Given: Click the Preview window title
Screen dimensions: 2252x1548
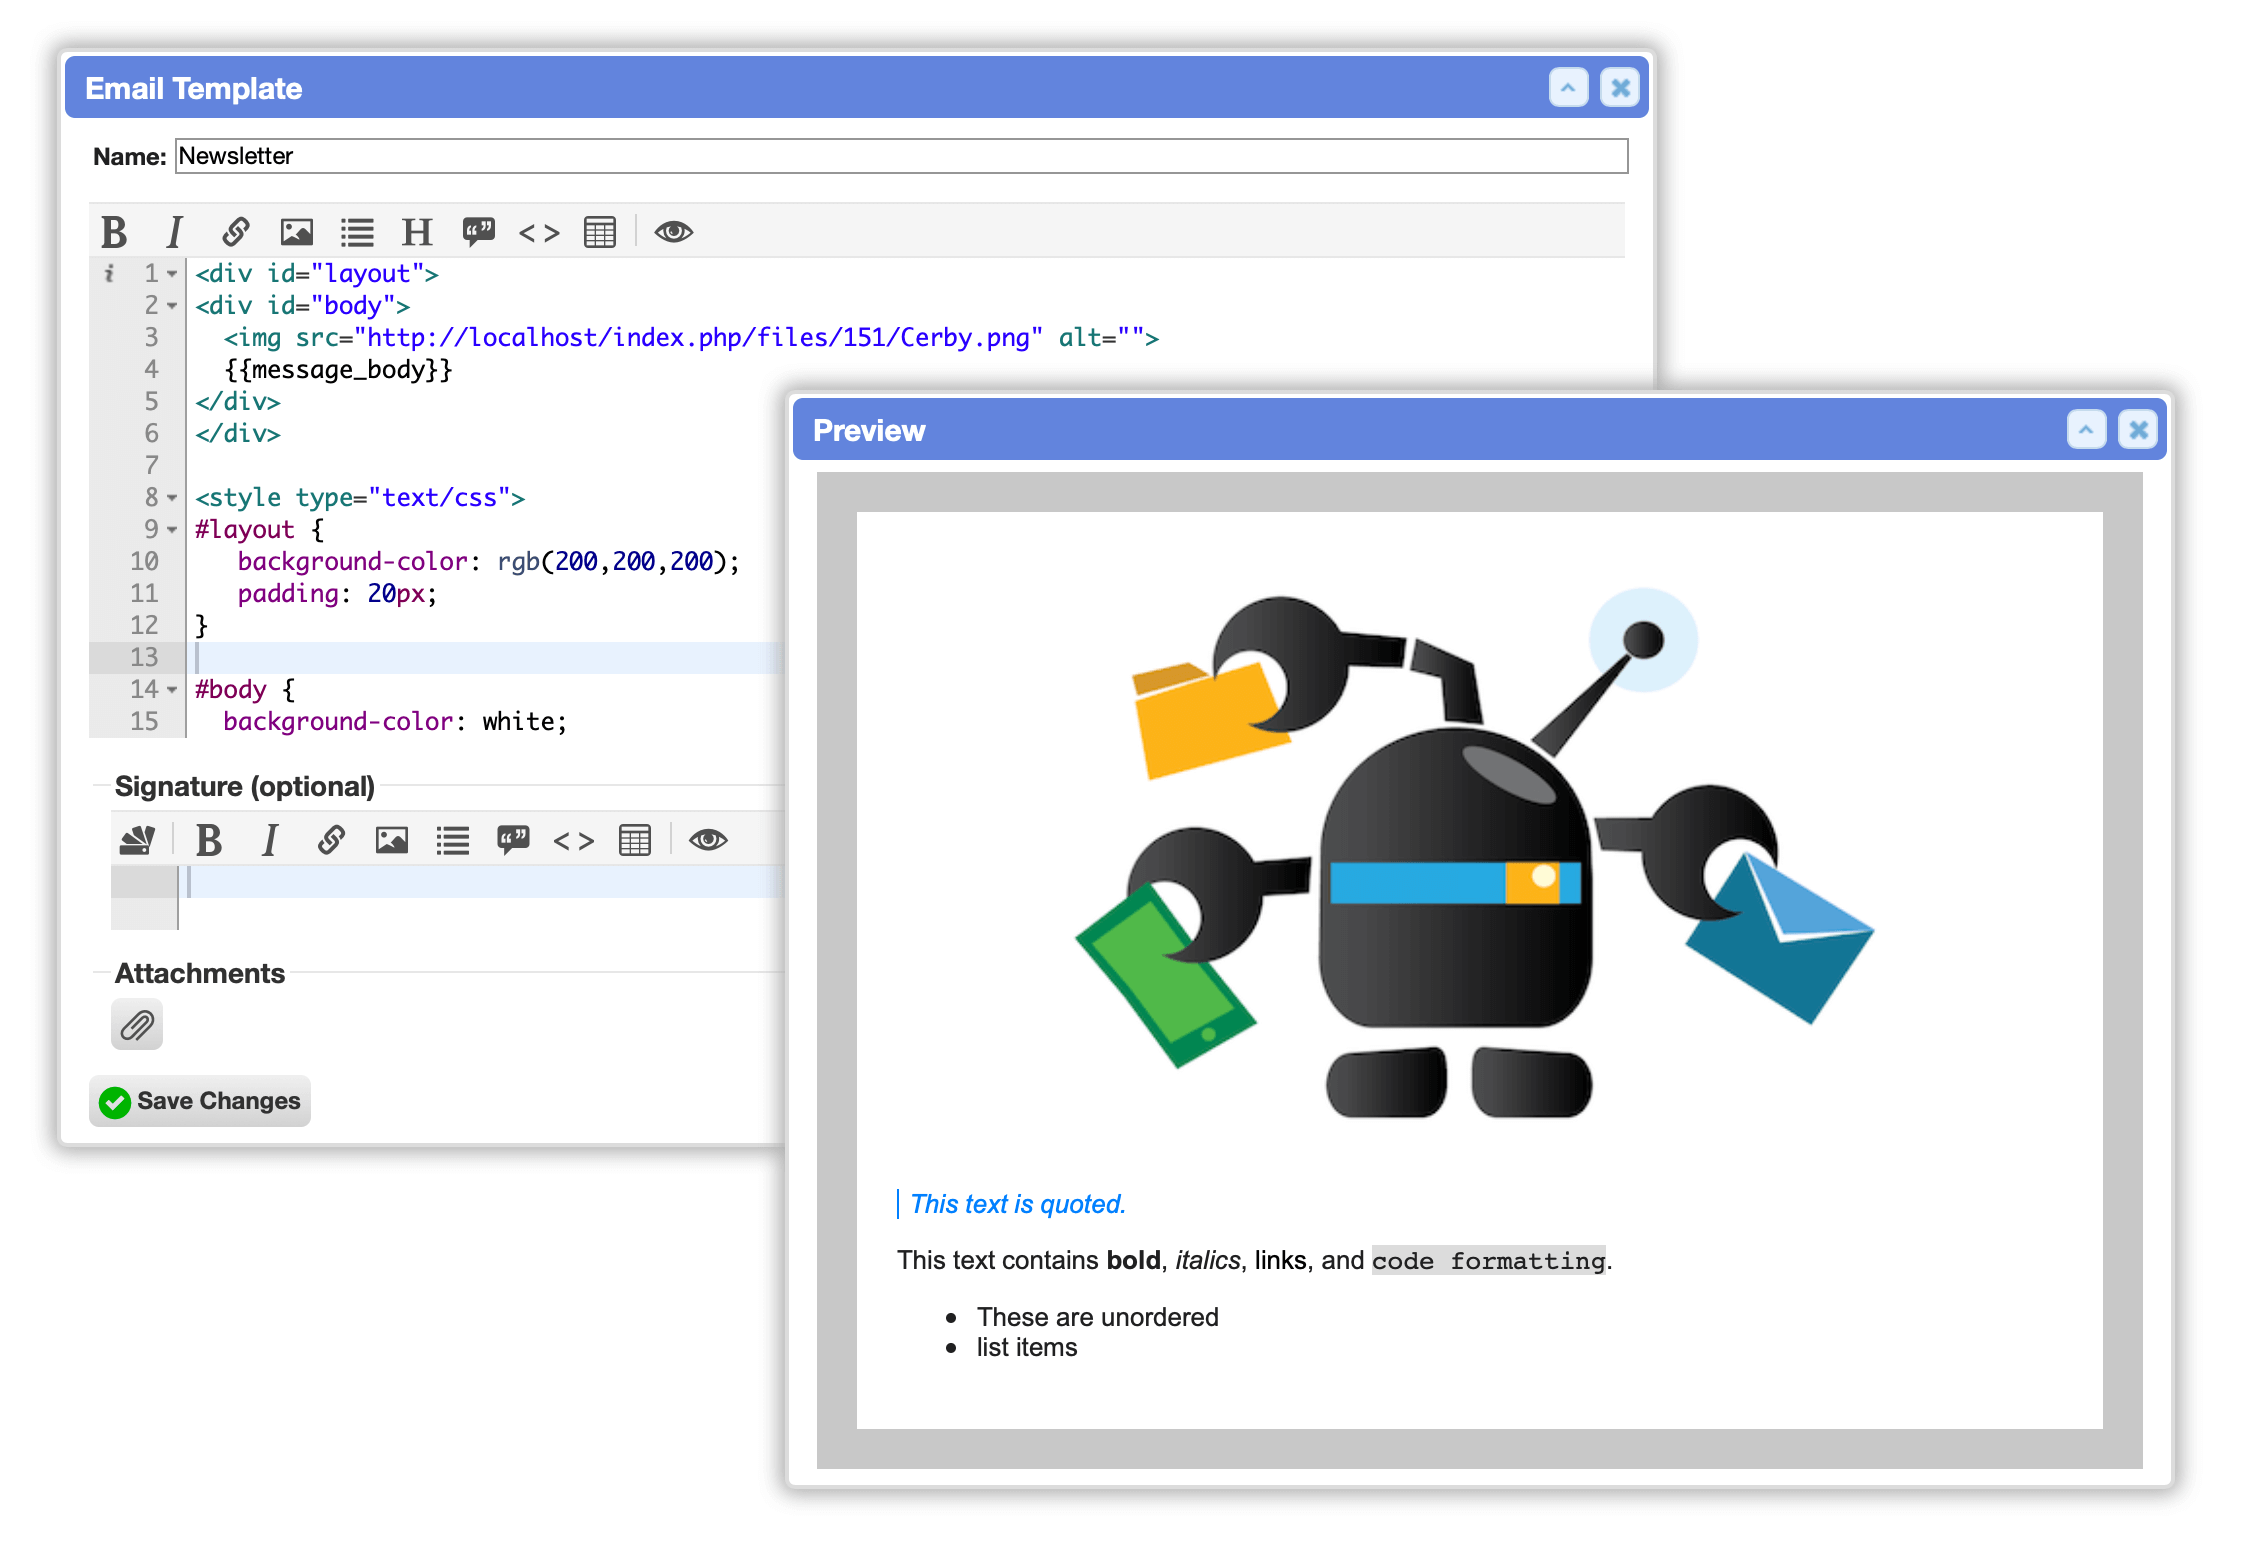Looking at the screenshot, I should click(x=869, y=430).
